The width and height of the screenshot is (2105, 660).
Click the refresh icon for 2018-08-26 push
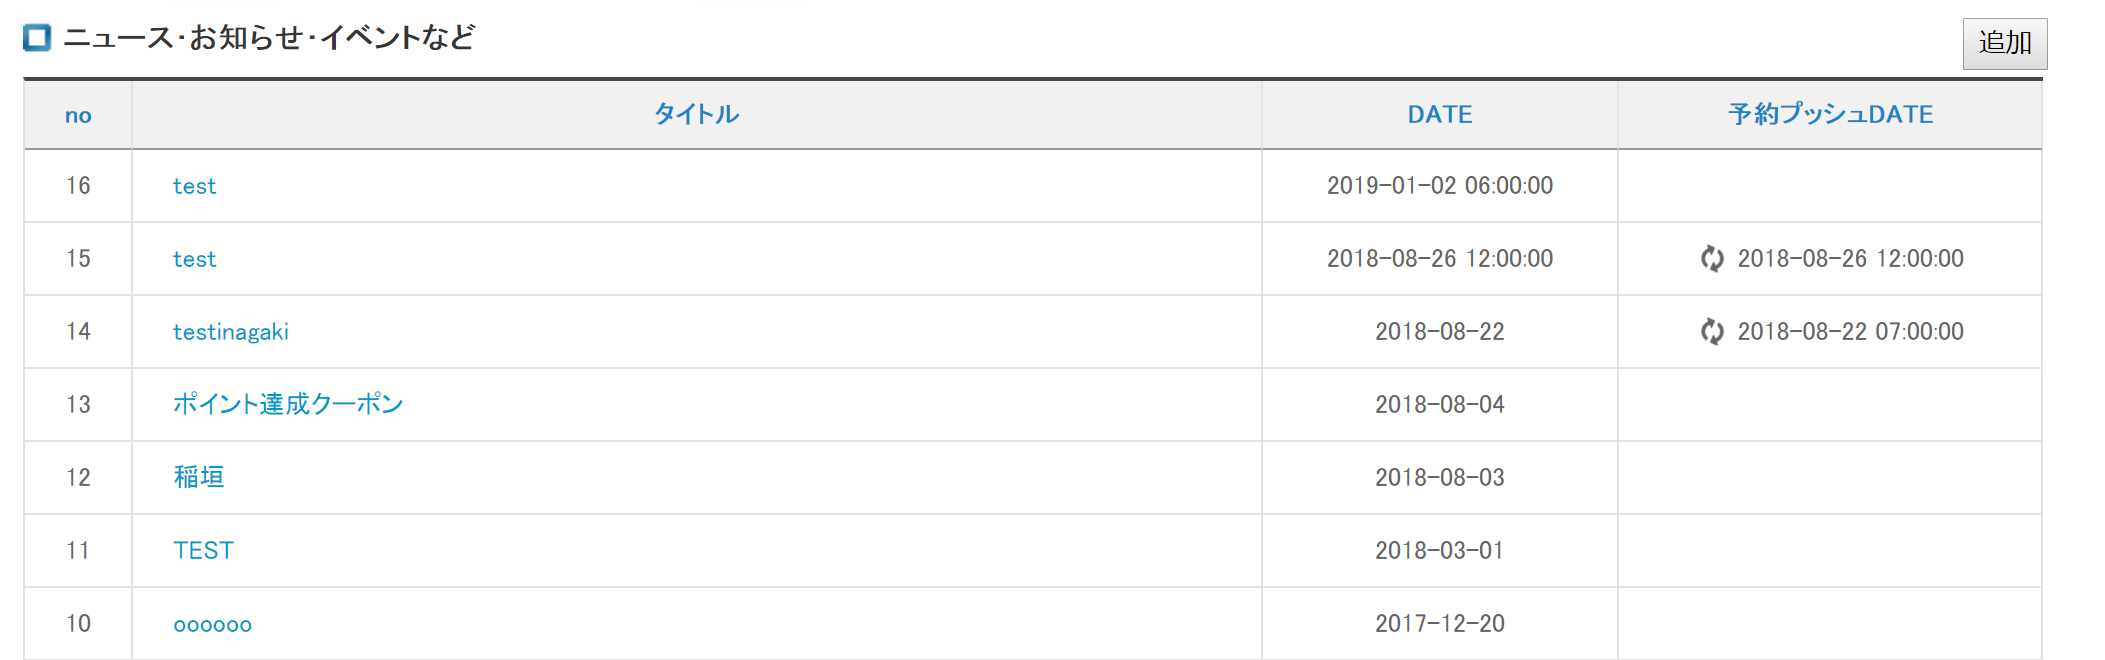1712,258
